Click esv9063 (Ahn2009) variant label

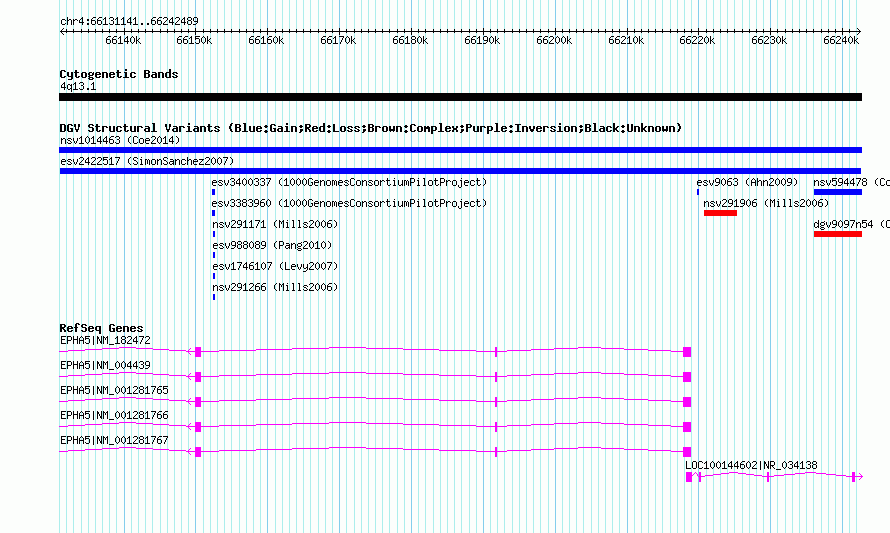coord(747,182)
